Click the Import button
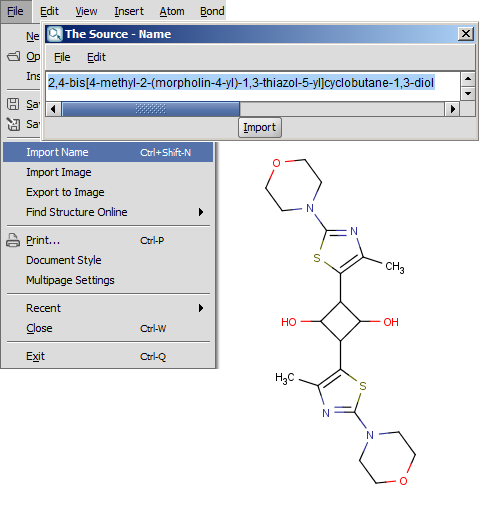This screenshot has width=482, height=505. 260,127
